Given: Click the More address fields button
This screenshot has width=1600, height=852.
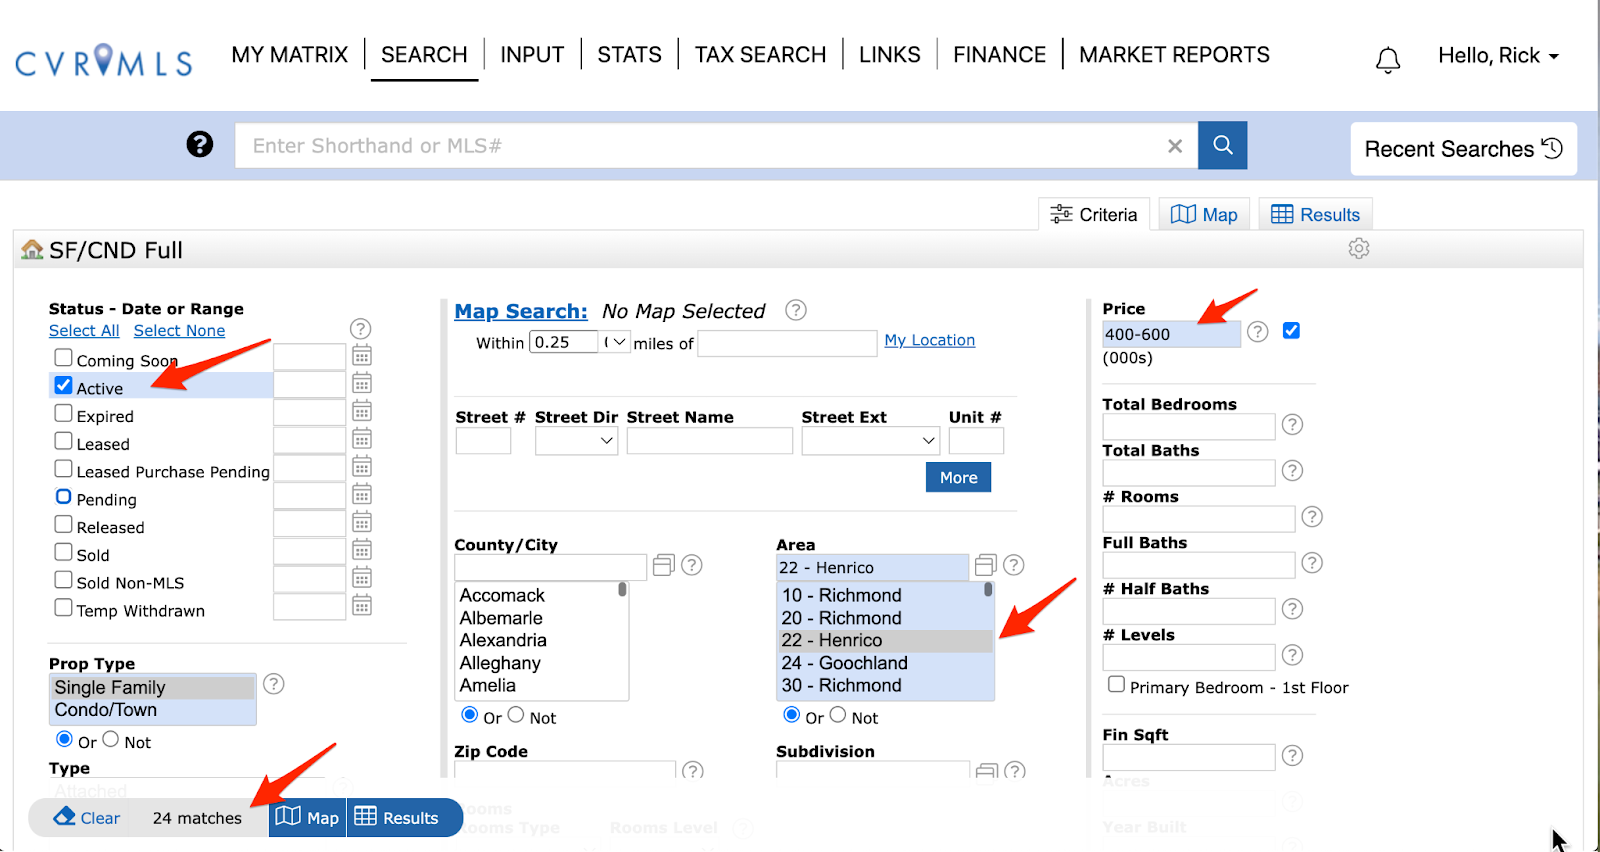Looking at the screenshot, I should tap(959, 477).
